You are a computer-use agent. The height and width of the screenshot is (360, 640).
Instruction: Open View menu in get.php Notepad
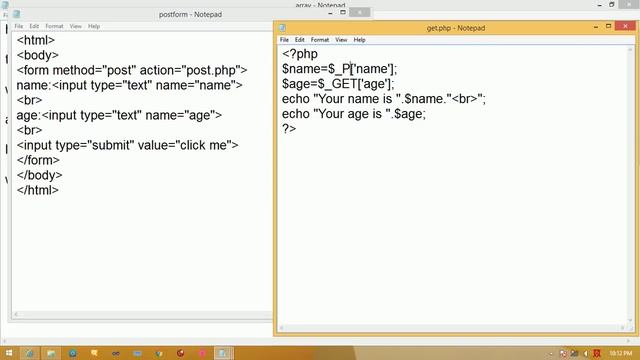341,40
